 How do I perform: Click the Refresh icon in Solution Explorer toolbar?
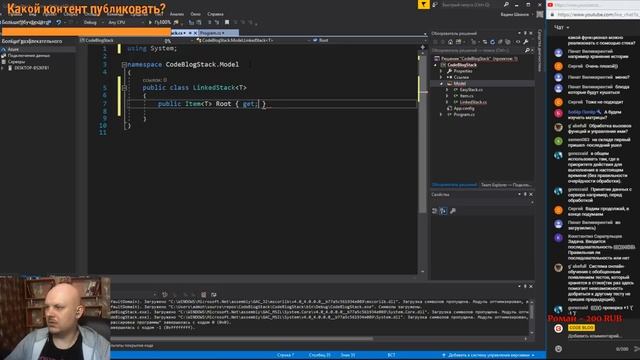pyautogui.click(x=492, y=42)
